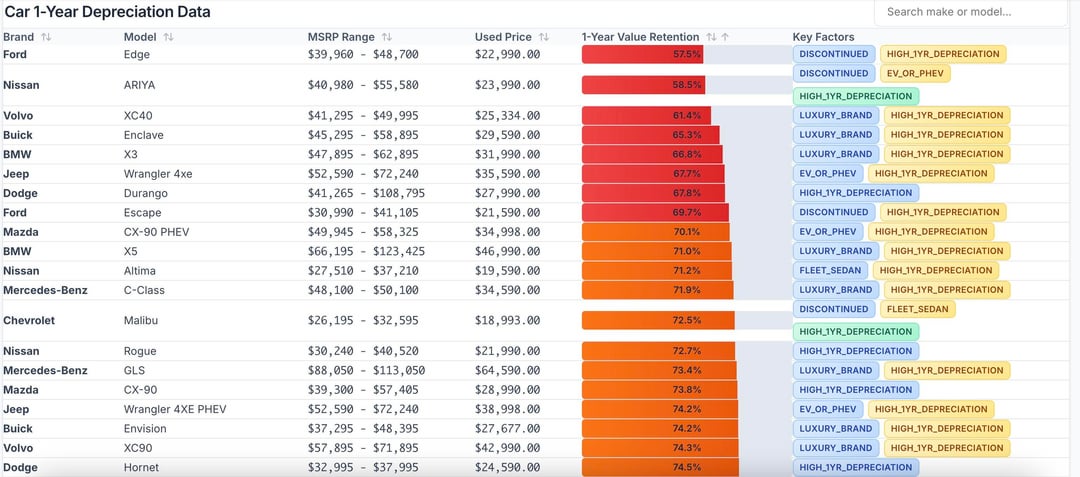Click the Mercedes-Benz GLS brand cell

pos(45,370)
